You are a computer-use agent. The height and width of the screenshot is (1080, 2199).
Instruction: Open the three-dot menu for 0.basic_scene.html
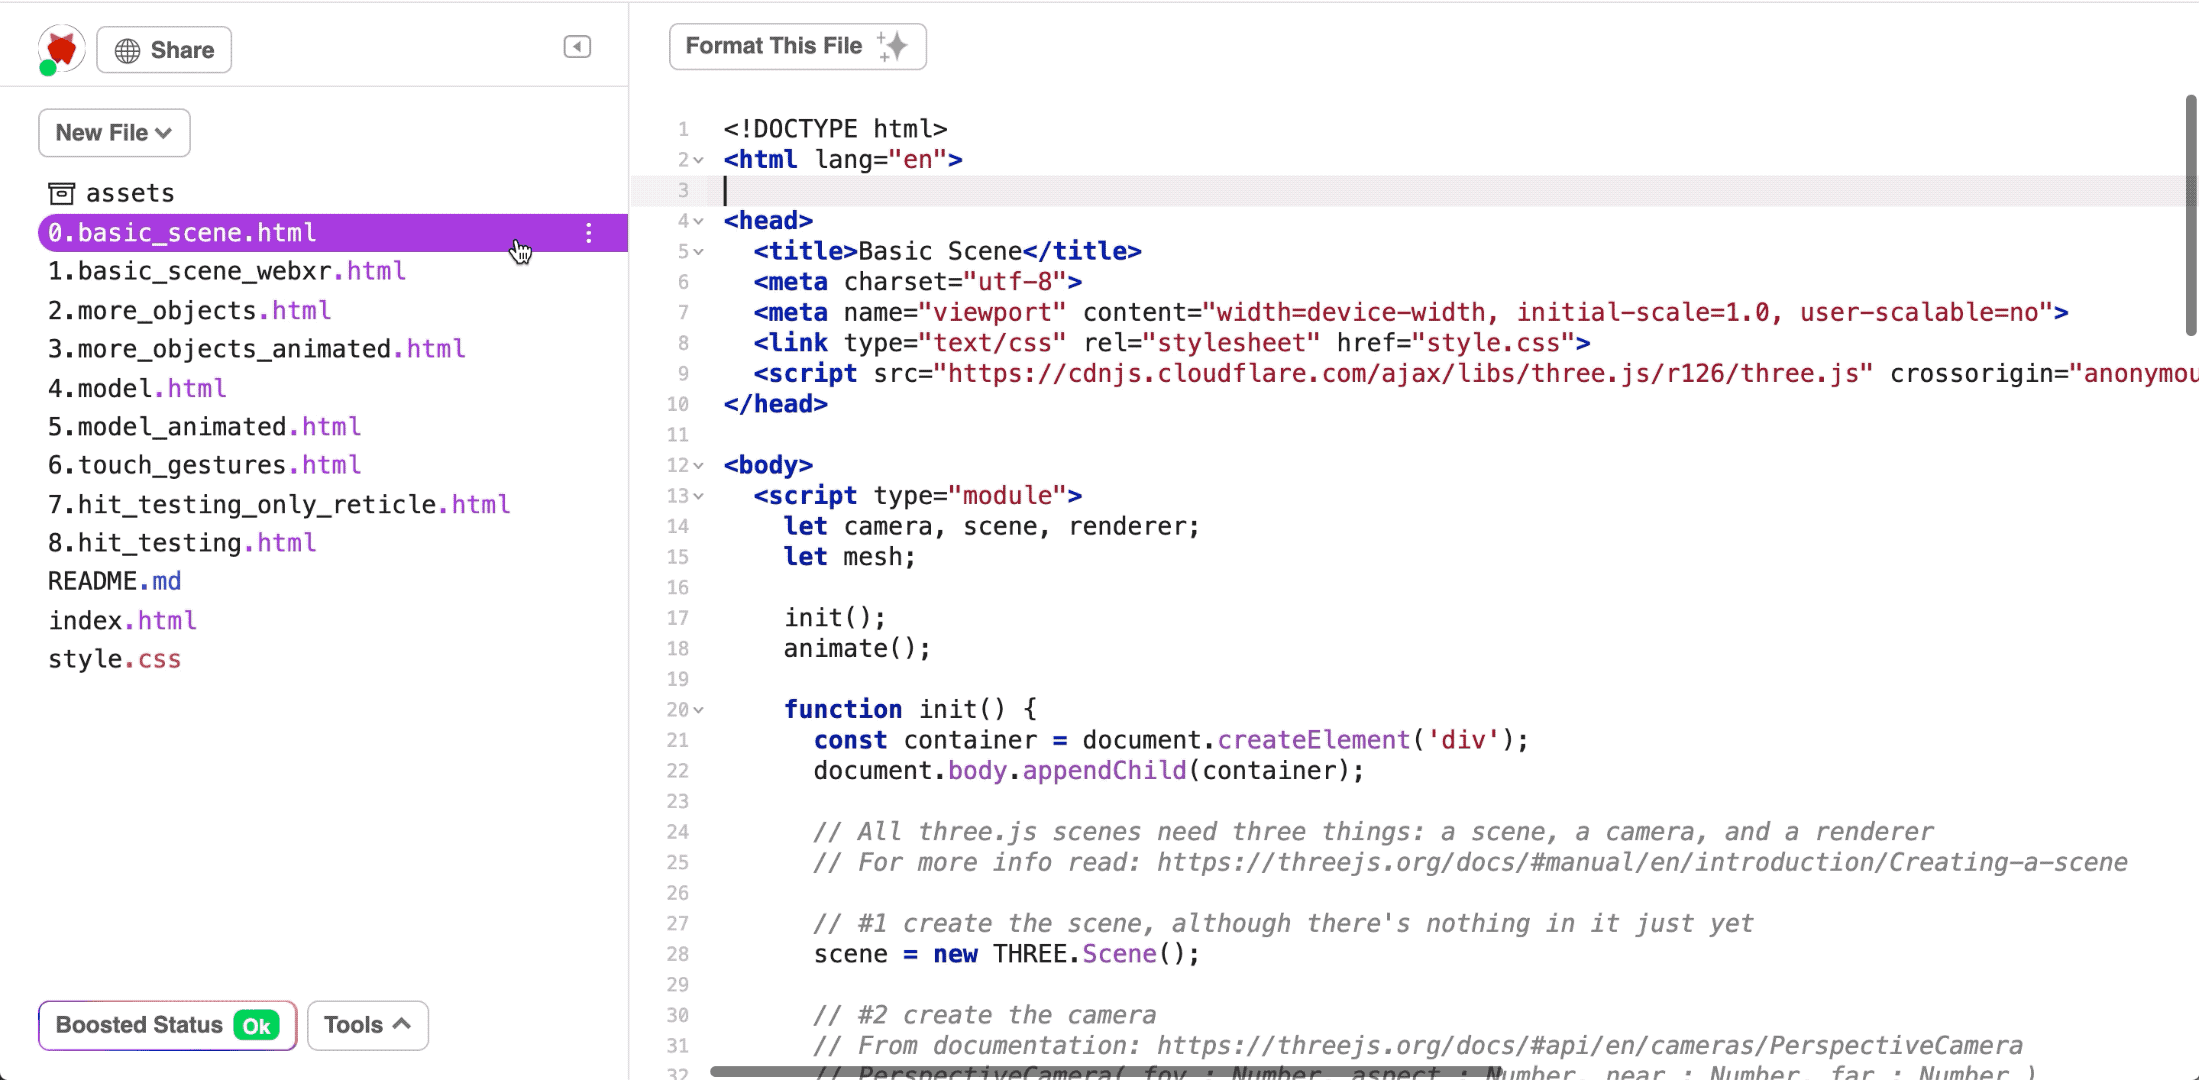(x=588, y=233)
